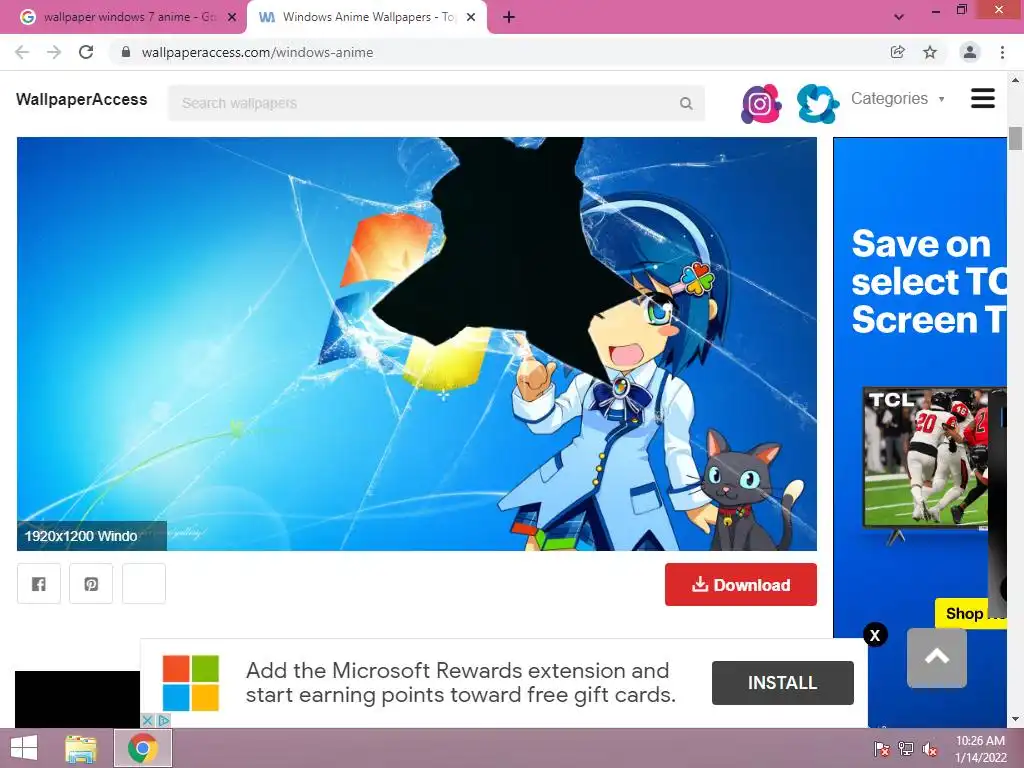Click INSTALL on Microsoft Rewards banner
The height and width of the screenshot is (768, 1024).
782,683
